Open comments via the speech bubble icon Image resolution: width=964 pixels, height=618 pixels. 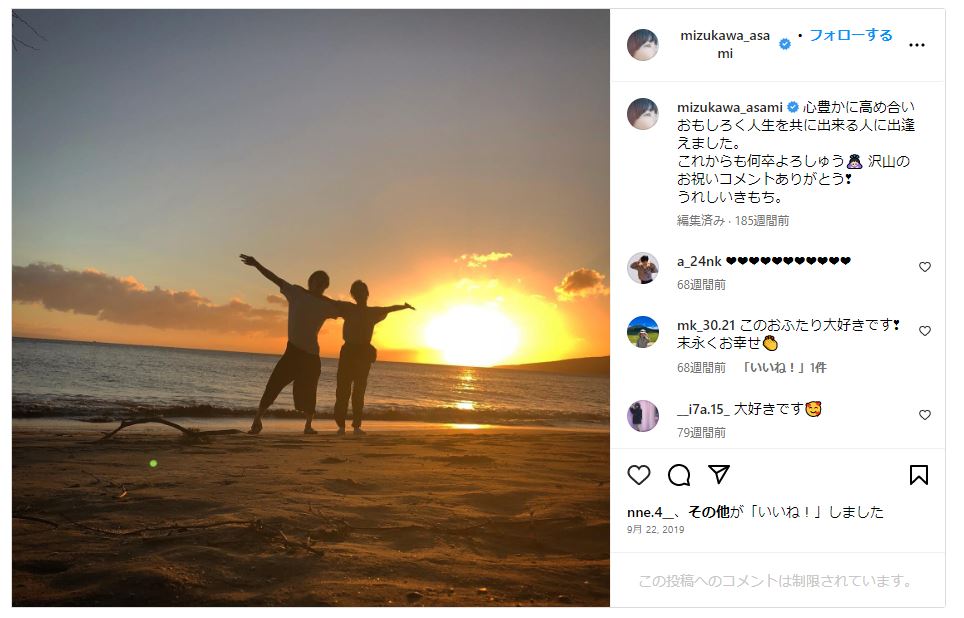pyautogui.click(x=679, y=475)
